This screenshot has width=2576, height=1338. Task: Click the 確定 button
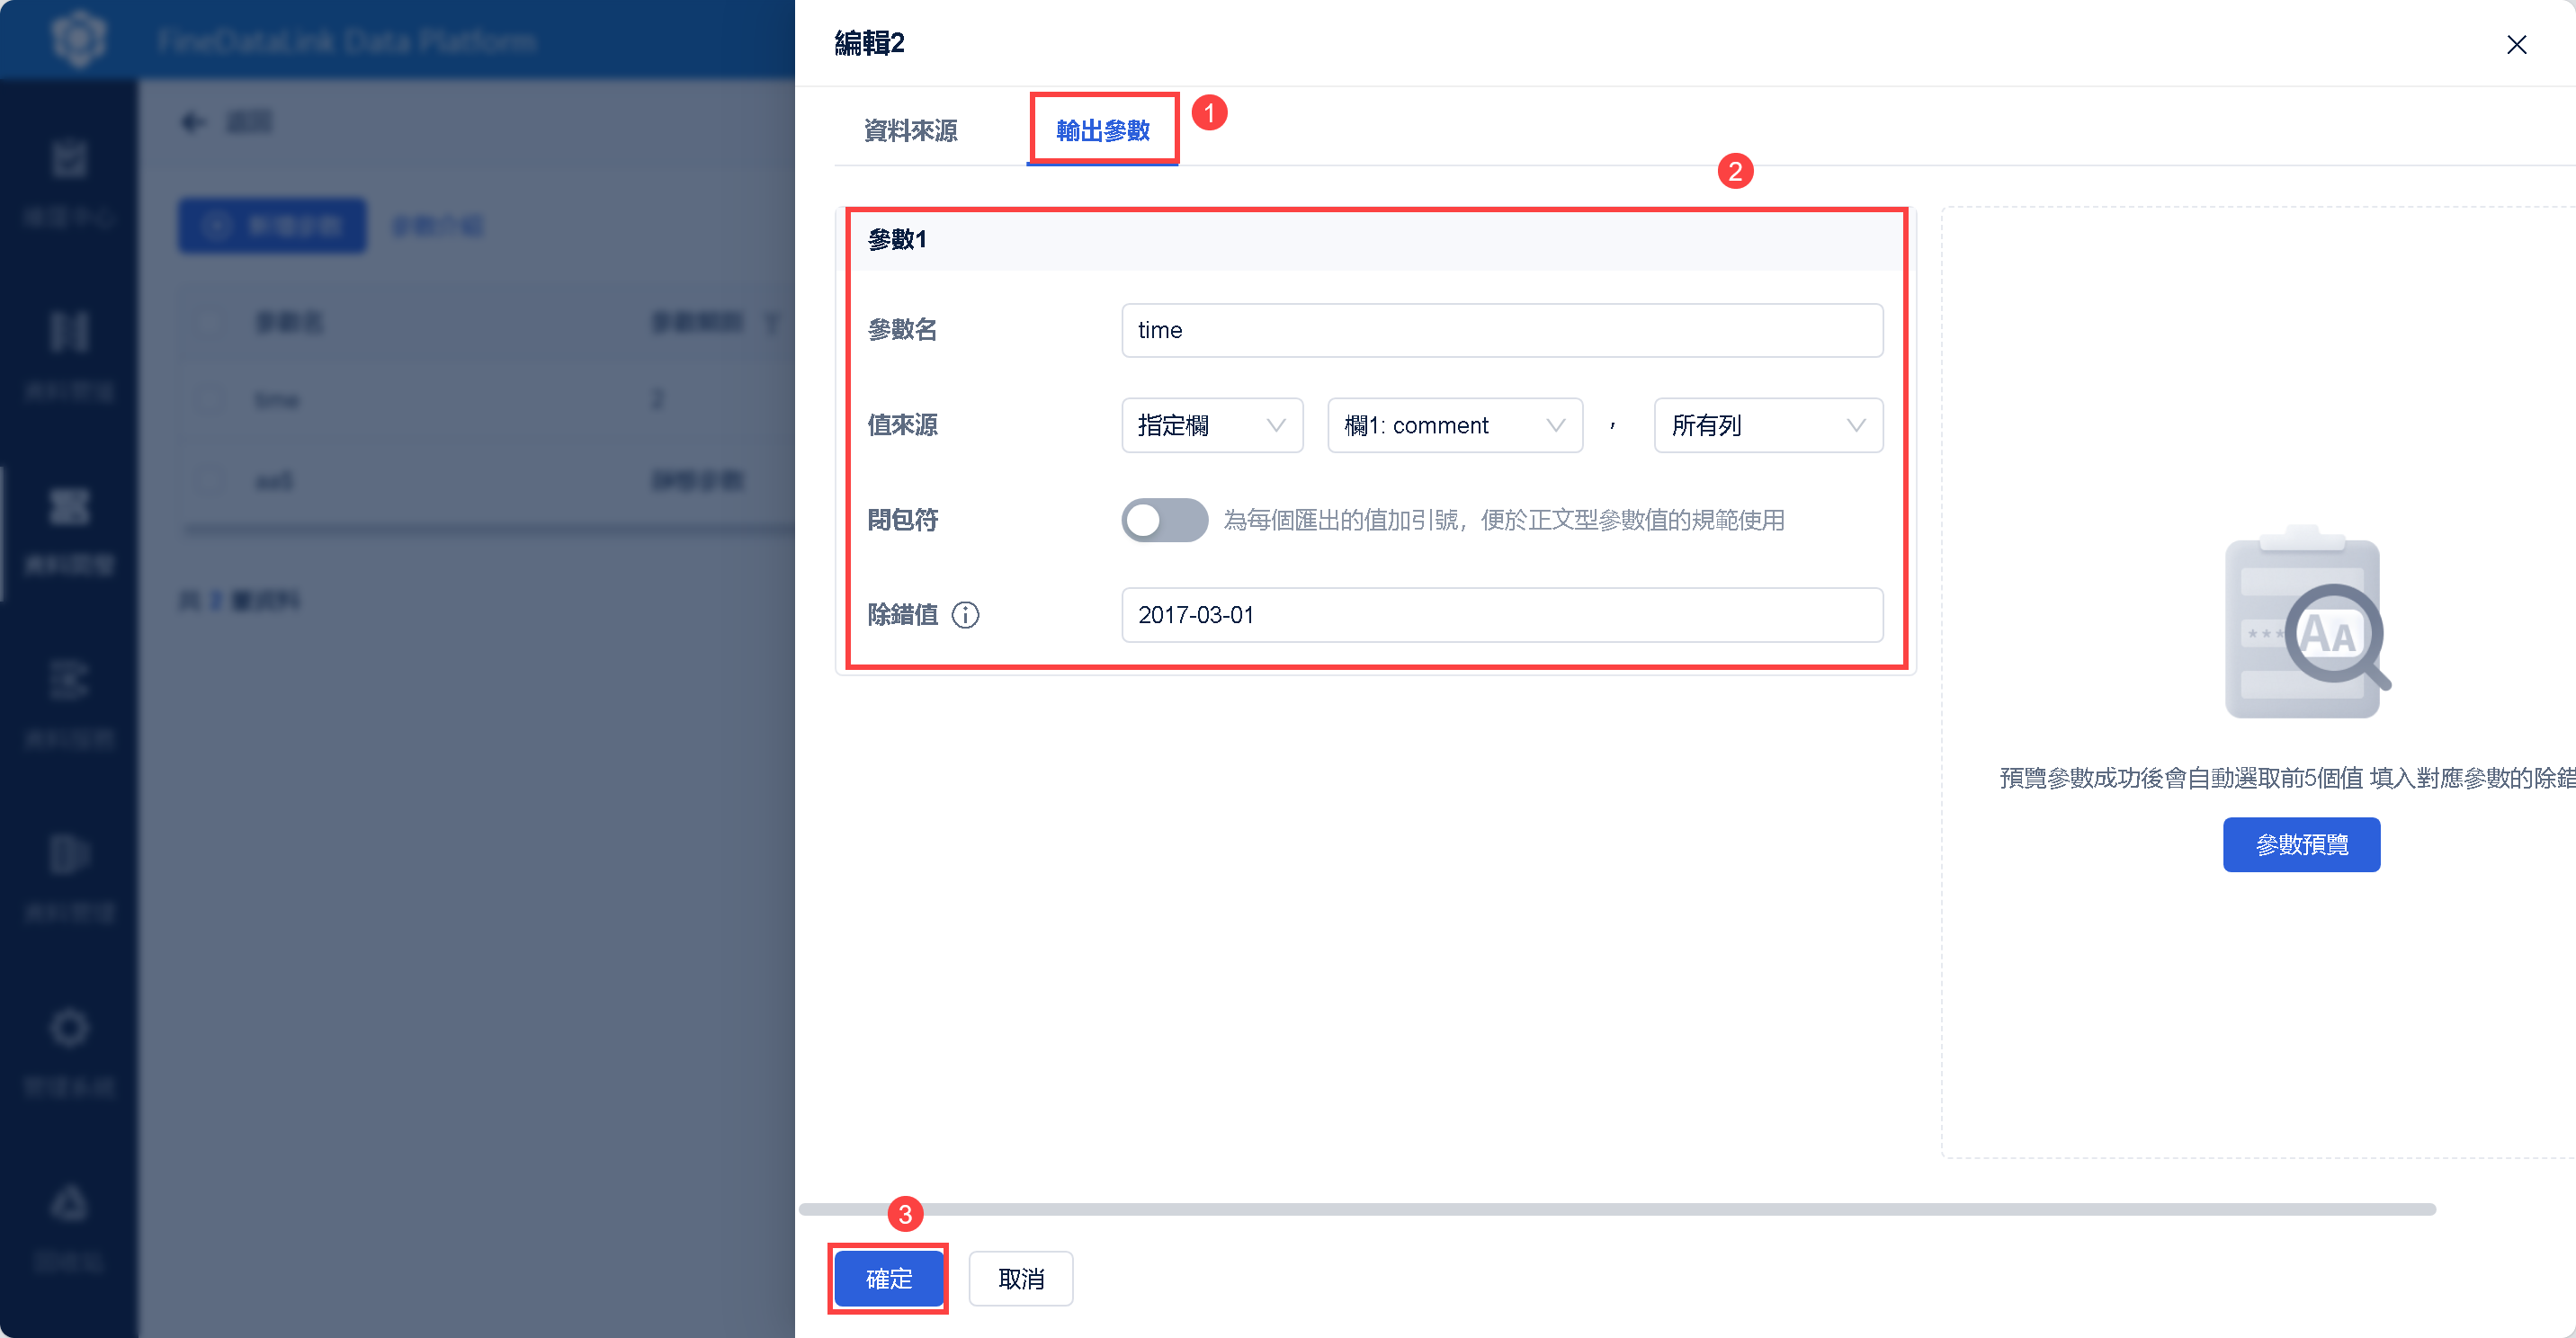[888, 1278]
